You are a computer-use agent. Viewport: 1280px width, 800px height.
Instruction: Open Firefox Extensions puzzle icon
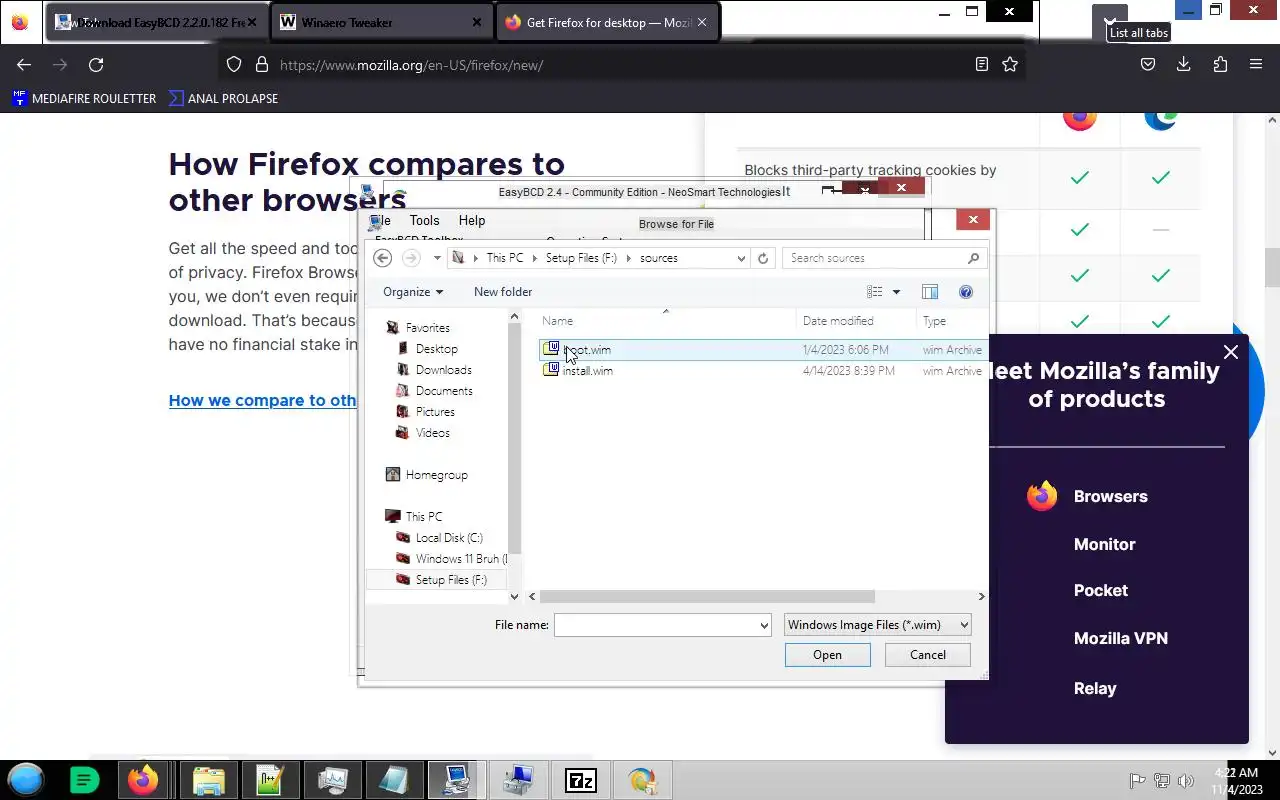pyautogui.click(x=1220, y=65)
